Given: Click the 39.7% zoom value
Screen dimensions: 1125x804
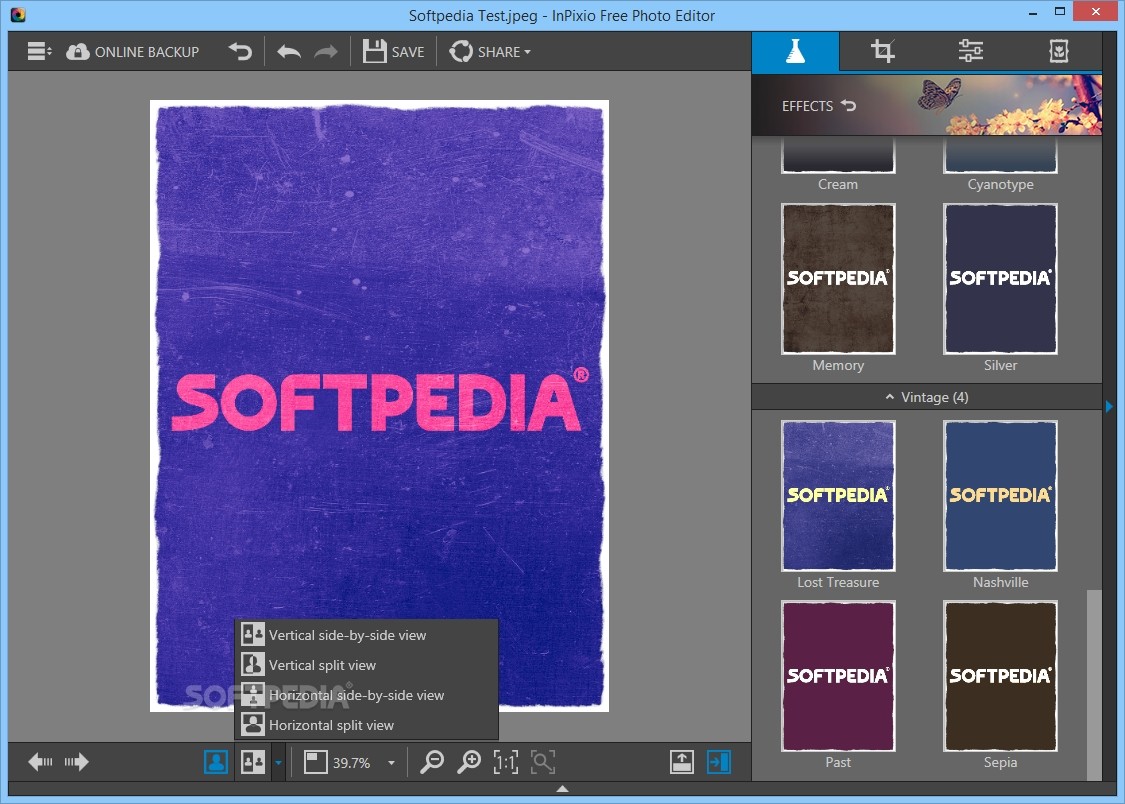Looking at the screenshot, I should [x=352, y=762].
